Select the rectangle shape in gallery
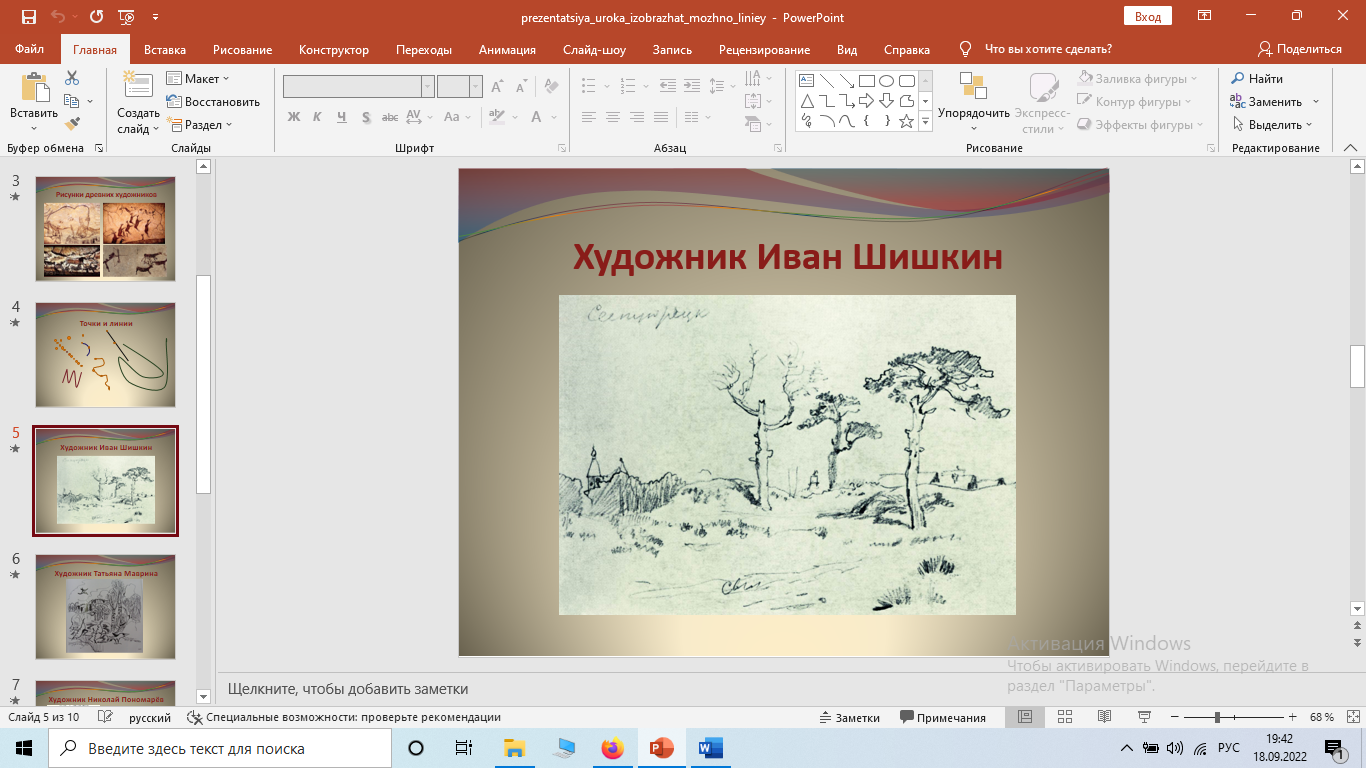This screenshot has width=1366, height=768. pos(867,81)
